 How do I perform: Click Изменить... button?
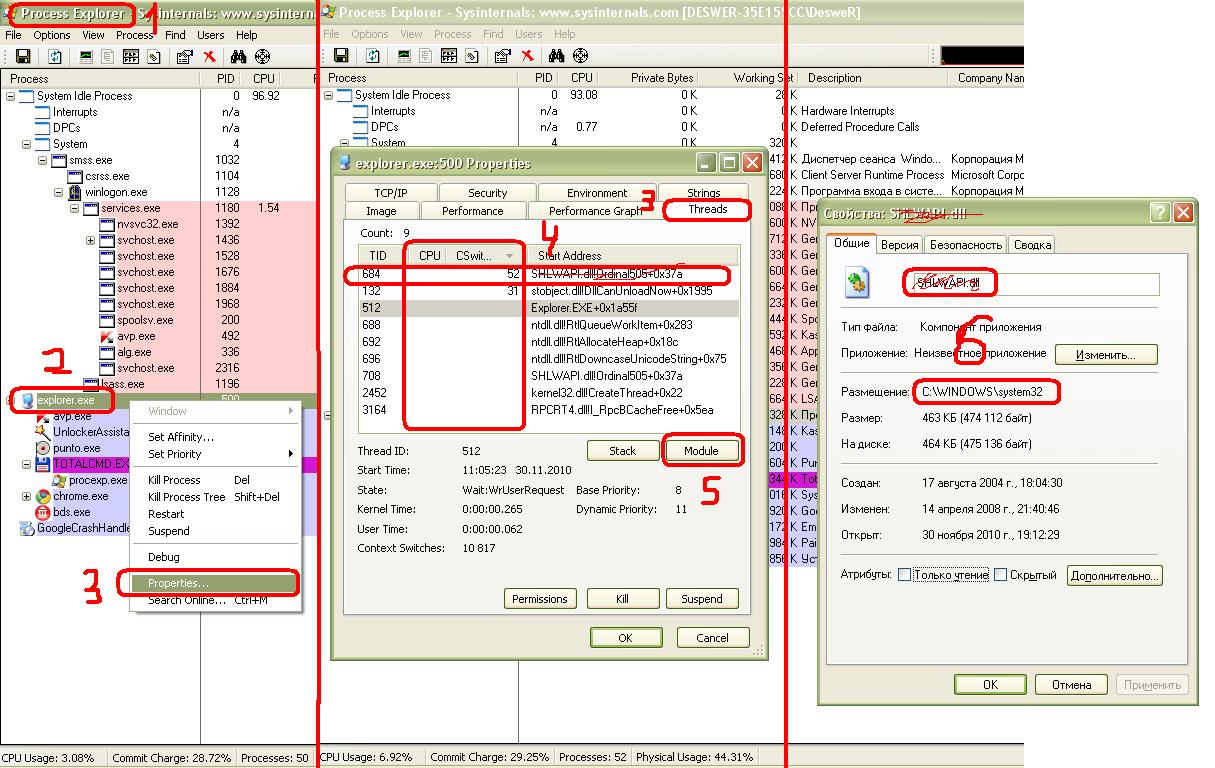pos(1106,354)
